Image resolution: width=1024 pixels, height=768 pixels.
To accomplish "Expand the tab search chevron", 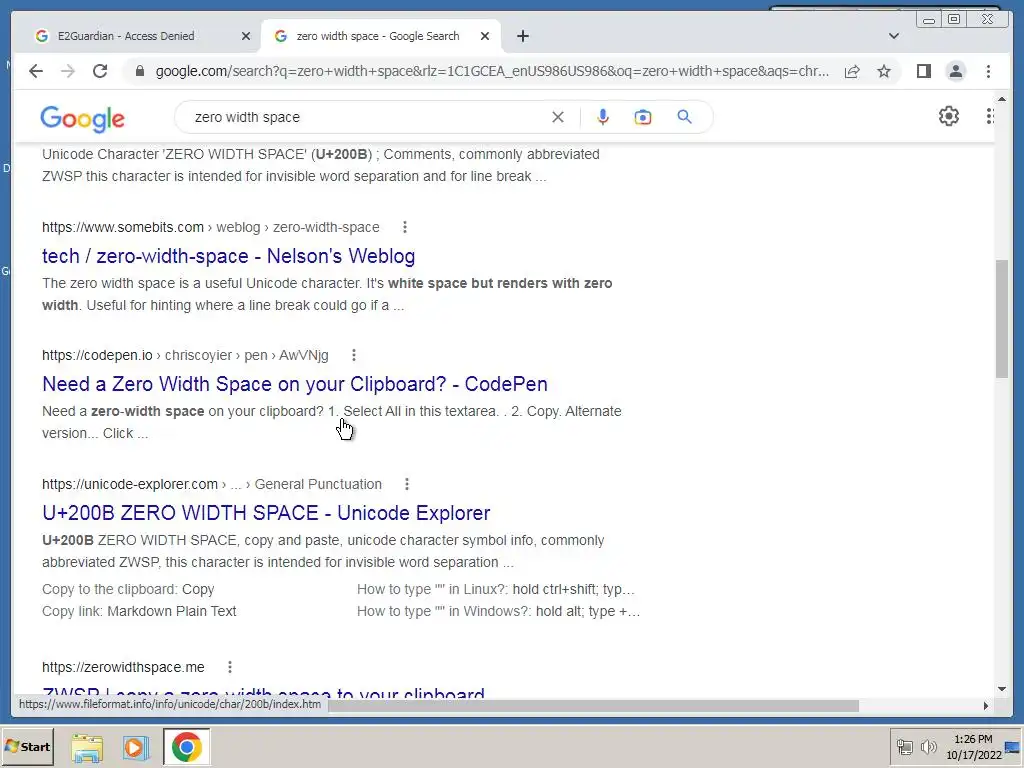I will click(894, 36).
